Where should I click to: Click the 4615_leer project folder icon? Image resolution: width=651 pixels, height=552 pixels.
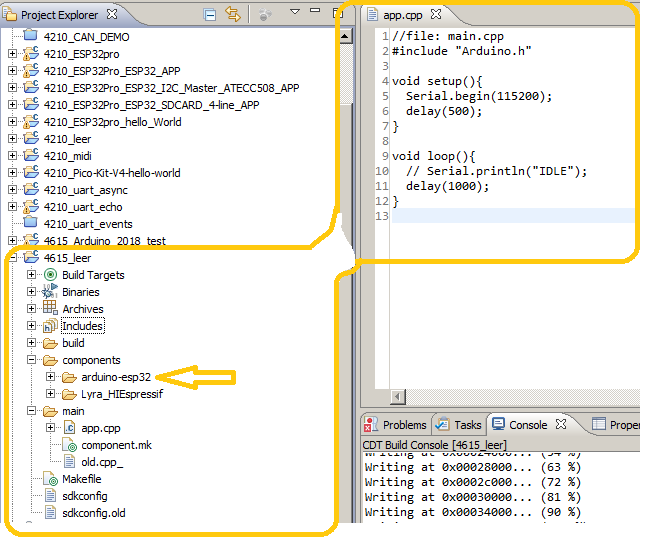click(31, 257)
